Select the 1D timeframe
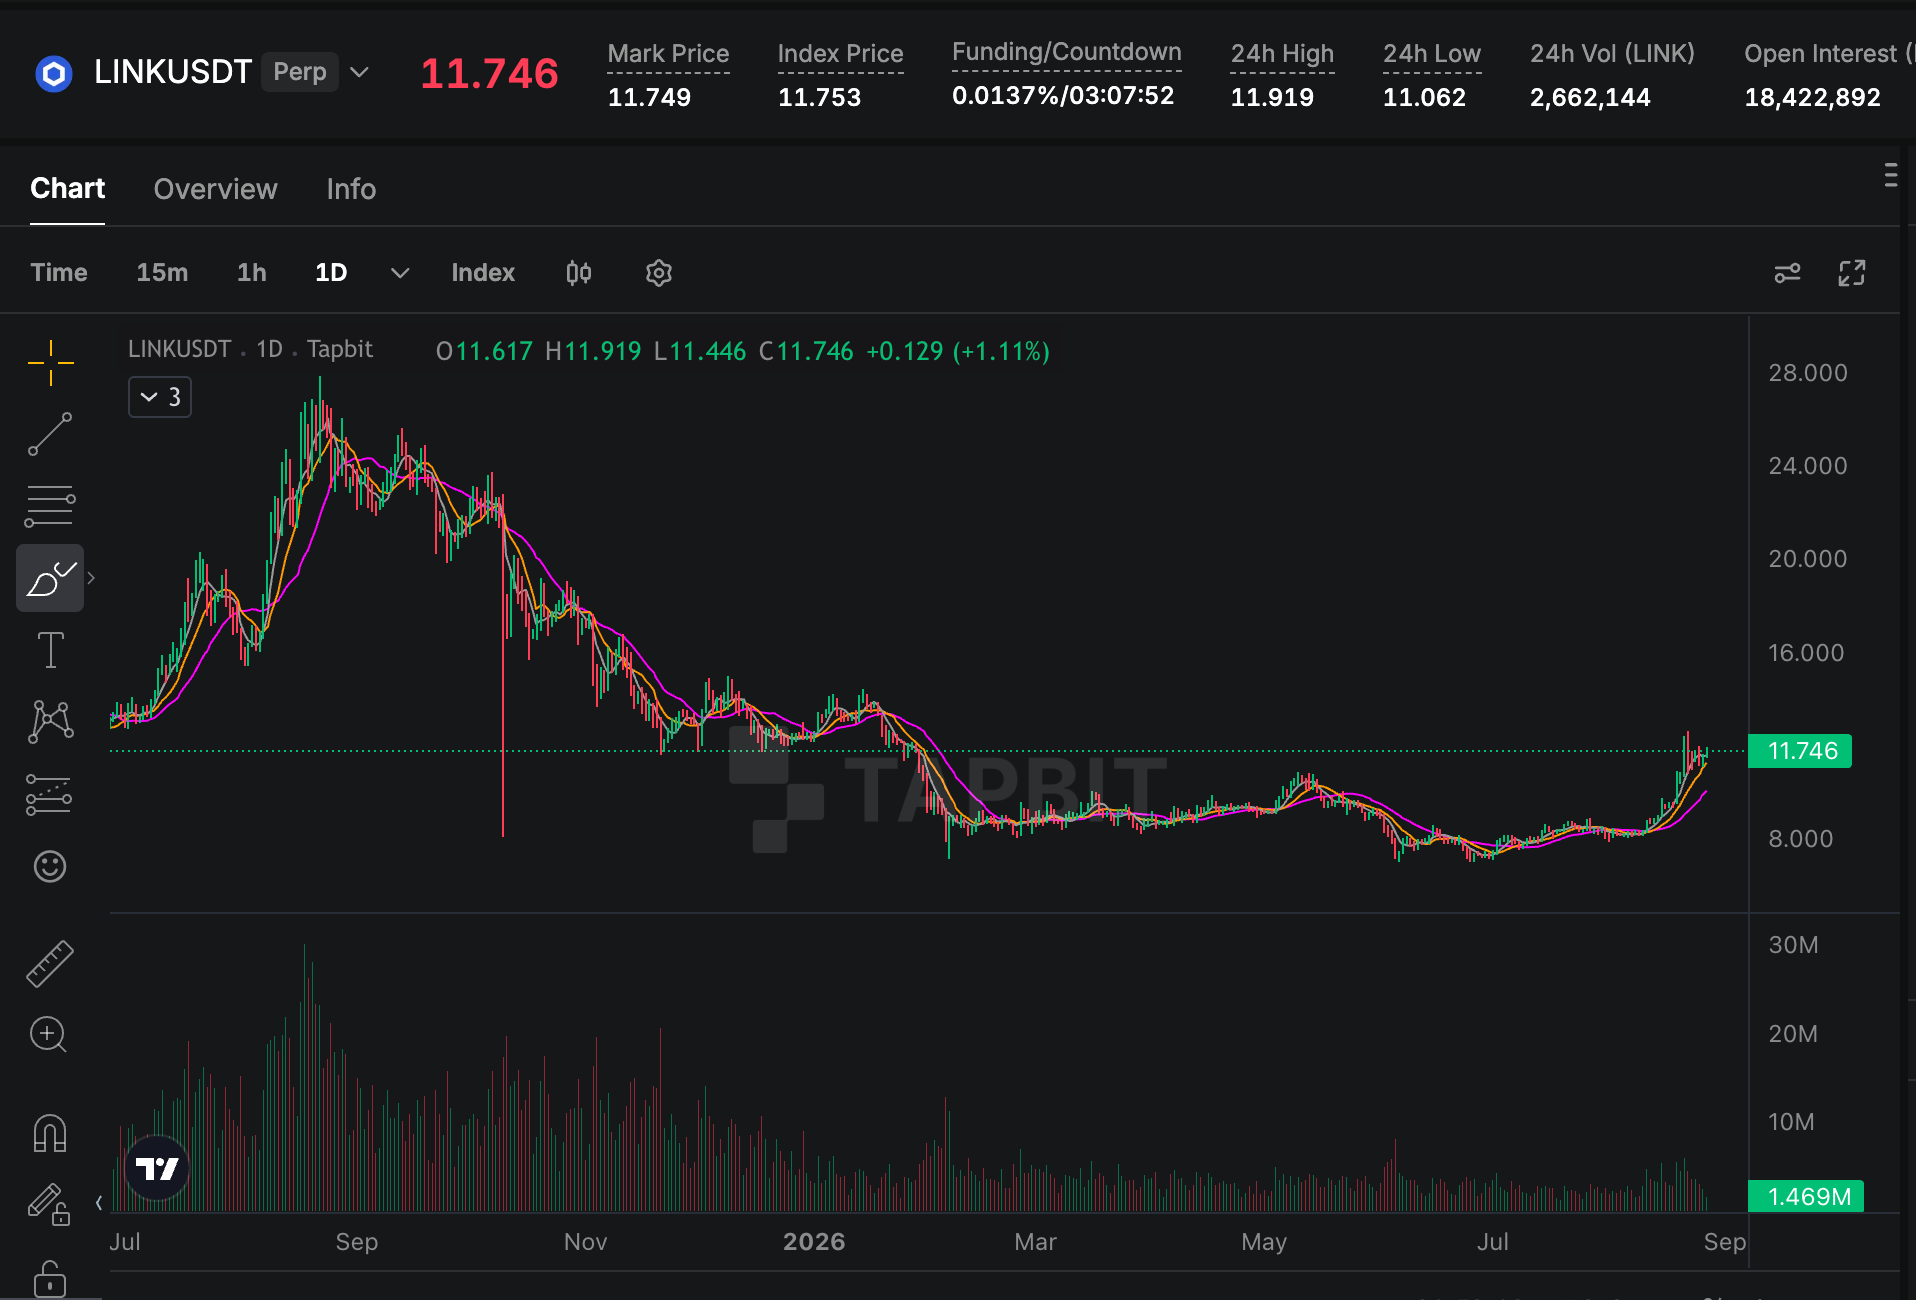Screen dimensions: 1916x1300 tap(331, 273)
